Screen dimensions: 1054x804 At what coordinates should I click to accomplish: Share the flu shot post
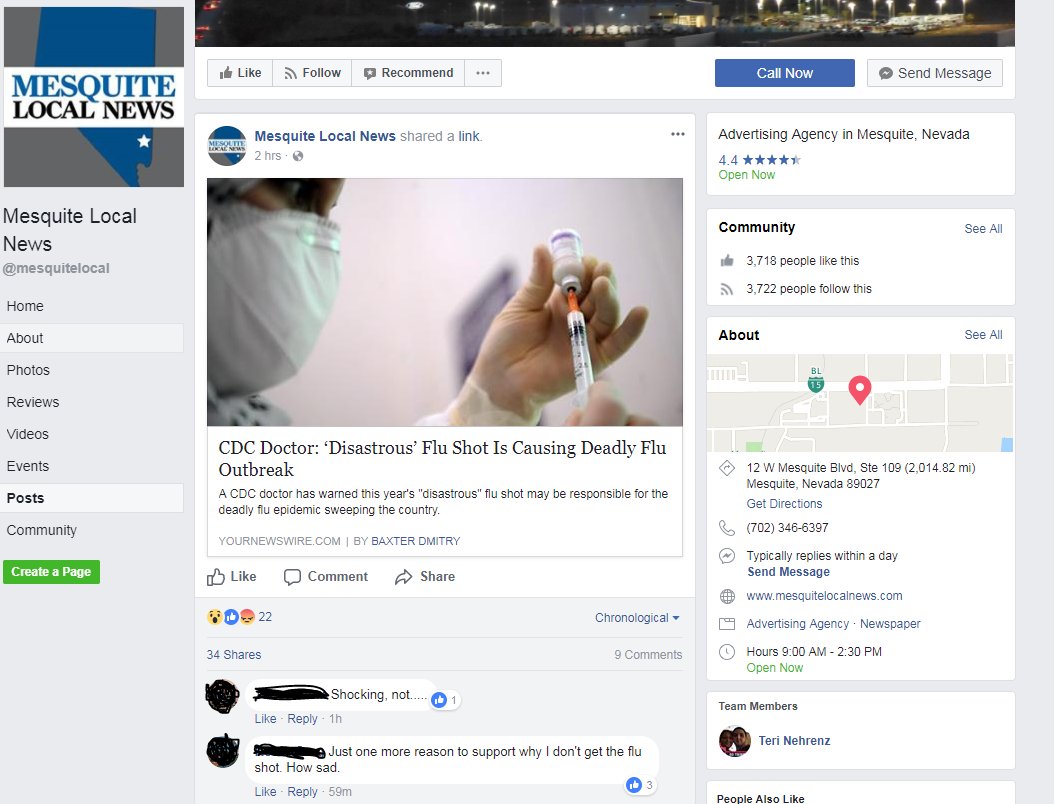[425, 577]
